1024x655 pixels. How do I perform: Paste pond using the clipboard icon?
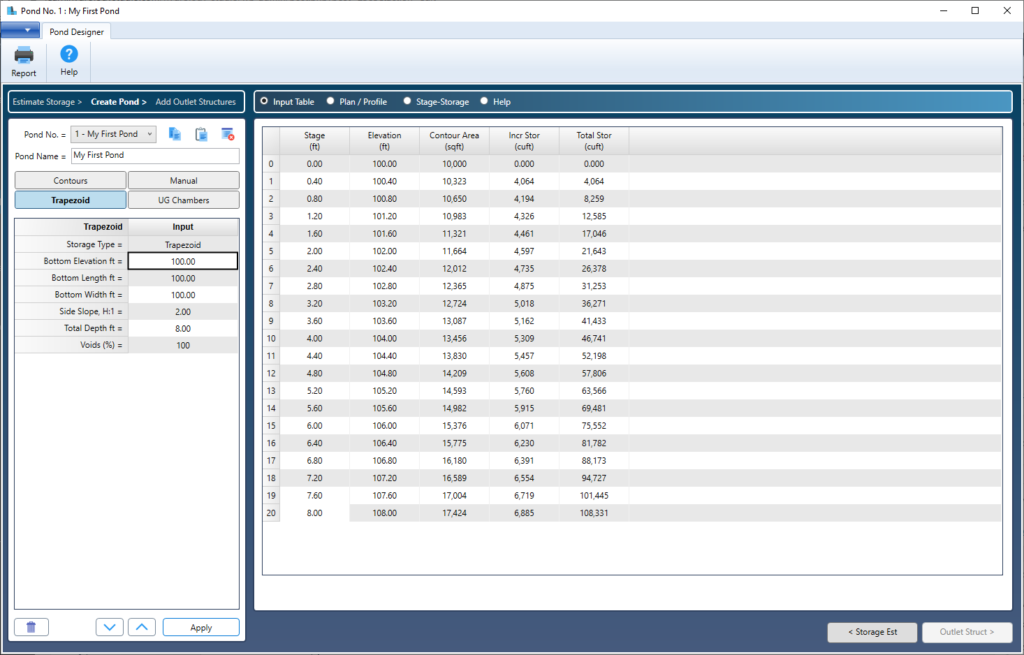pos(201,134)
